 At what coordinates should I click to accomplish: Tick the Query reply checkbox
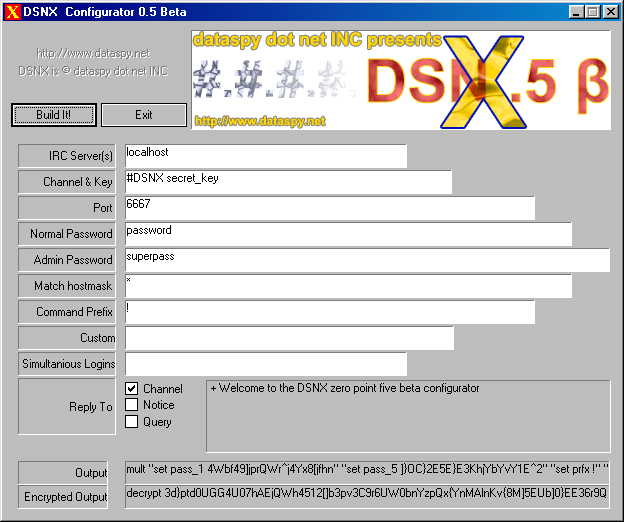132,422
